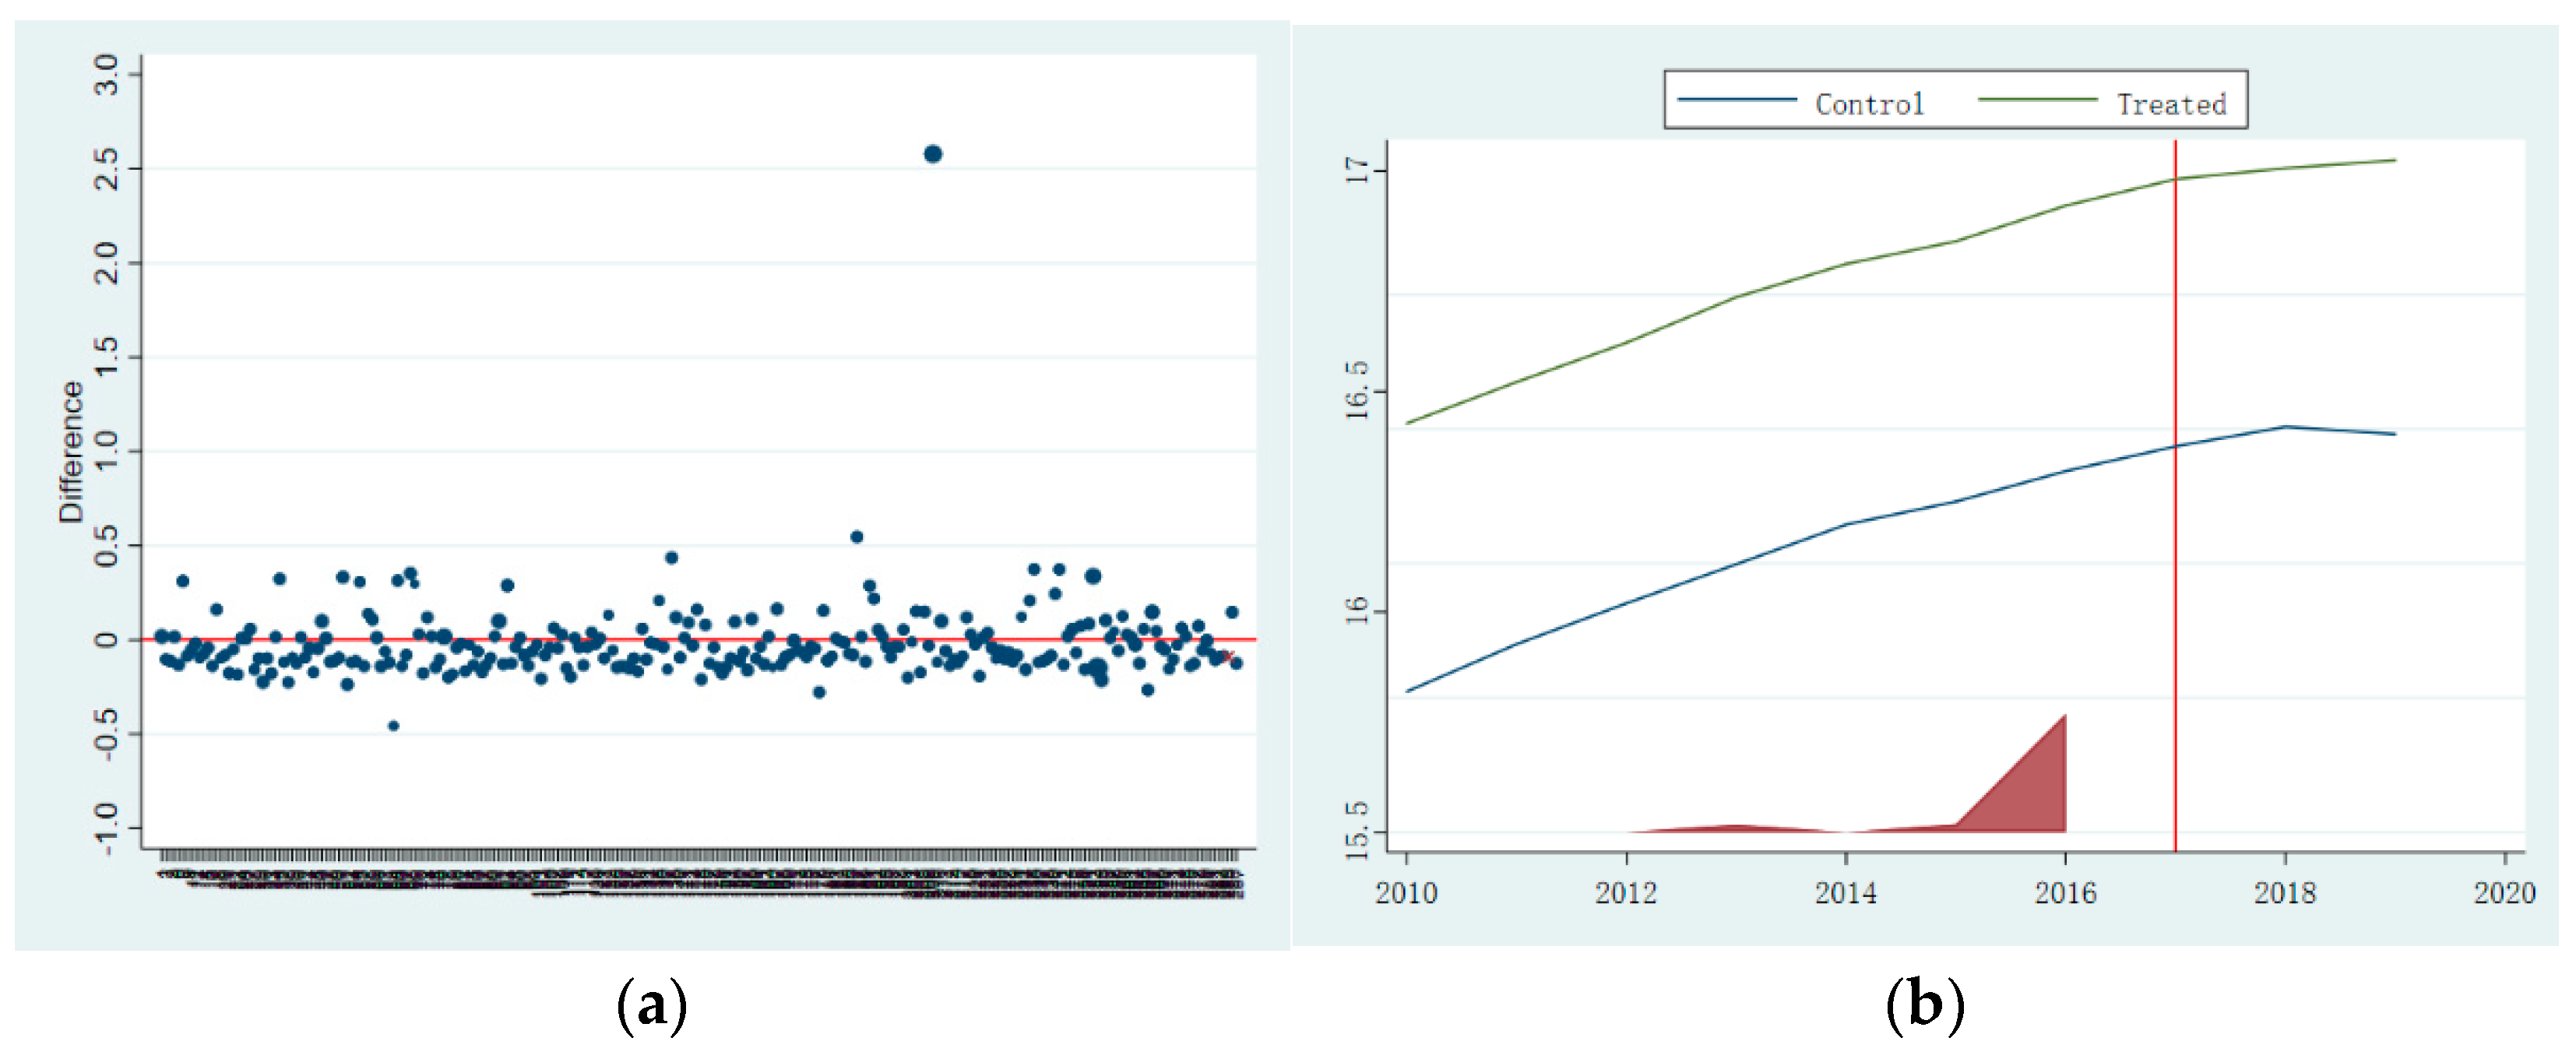Click the scatter dot near 0.5 at mid-chart
The image size is (2576, 1059).
856,537
